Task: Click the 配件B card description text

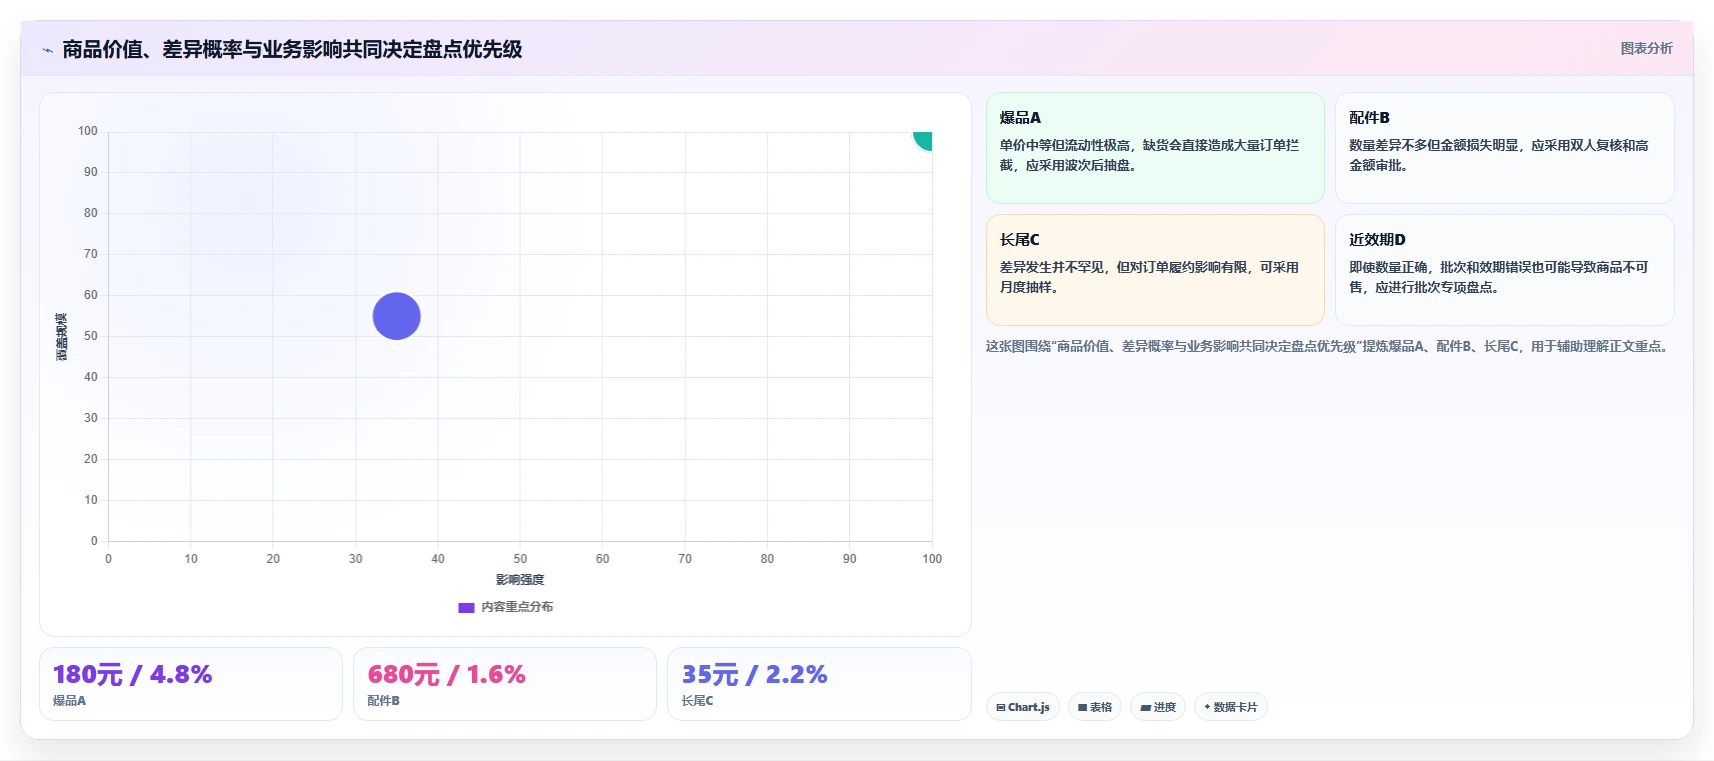Action: (x=1498, y=155)
